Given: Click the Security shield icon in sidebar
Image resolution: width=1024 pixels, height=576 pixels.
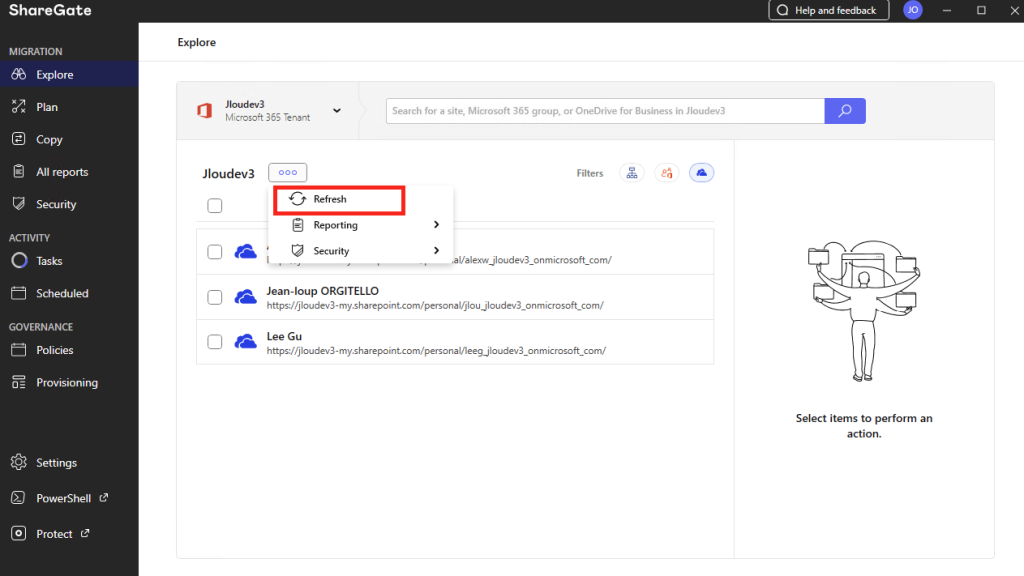Looking at the screenshot, I should tap(19, 204).
